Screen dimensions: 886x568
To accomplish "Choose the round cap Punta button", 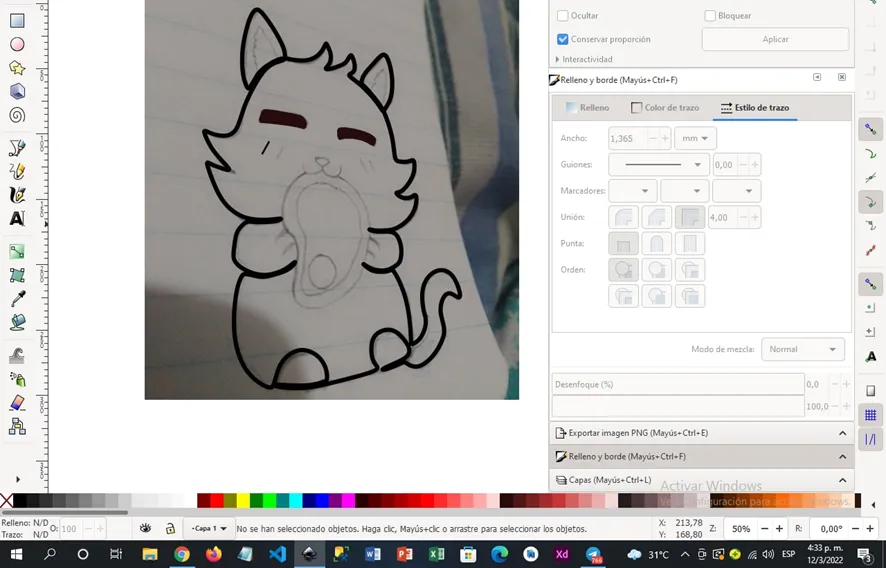I will tap(657, 244).
